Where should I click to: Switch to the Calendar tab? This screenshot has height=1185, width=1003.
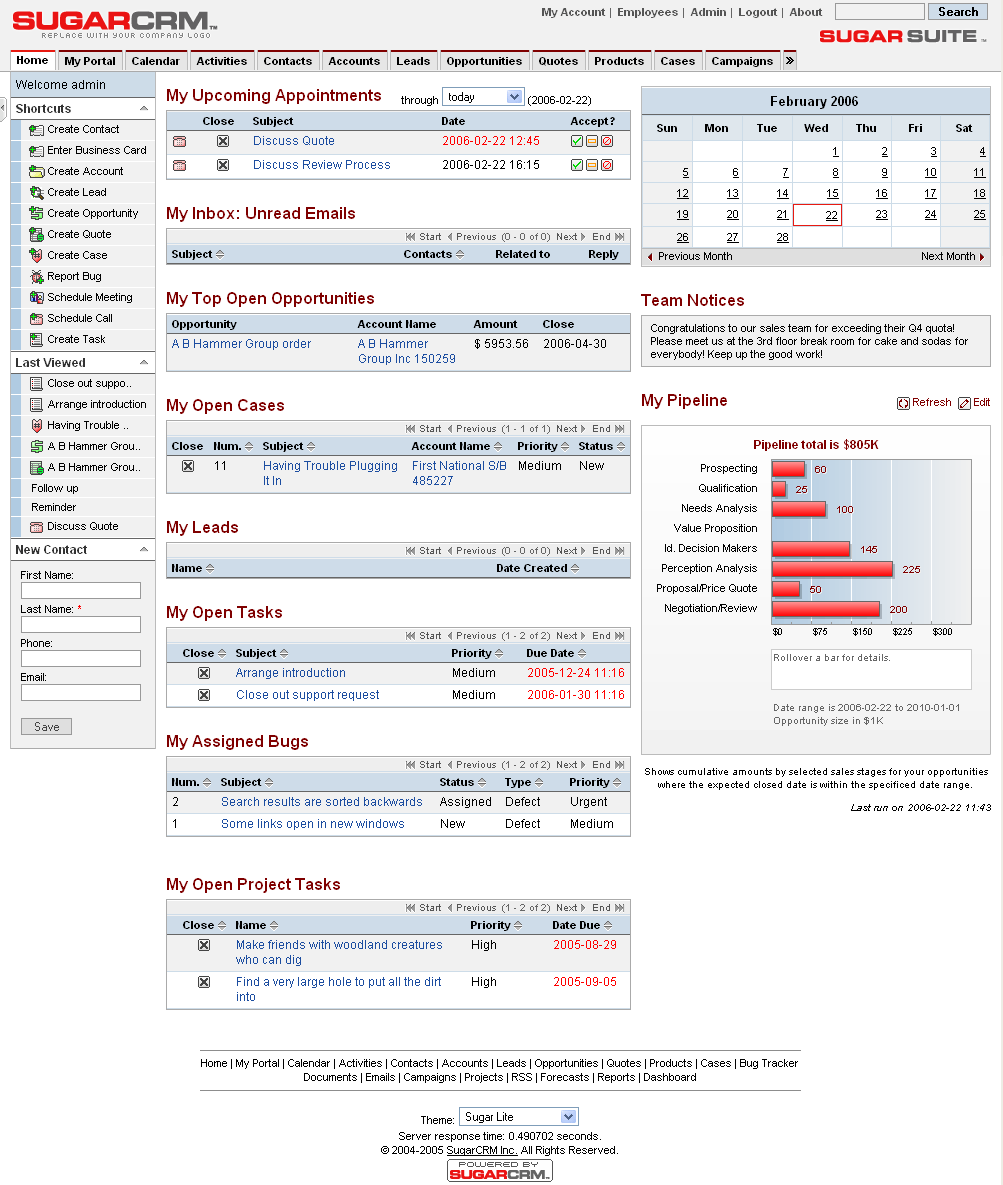pyautogui.click(x=156, y=61)
